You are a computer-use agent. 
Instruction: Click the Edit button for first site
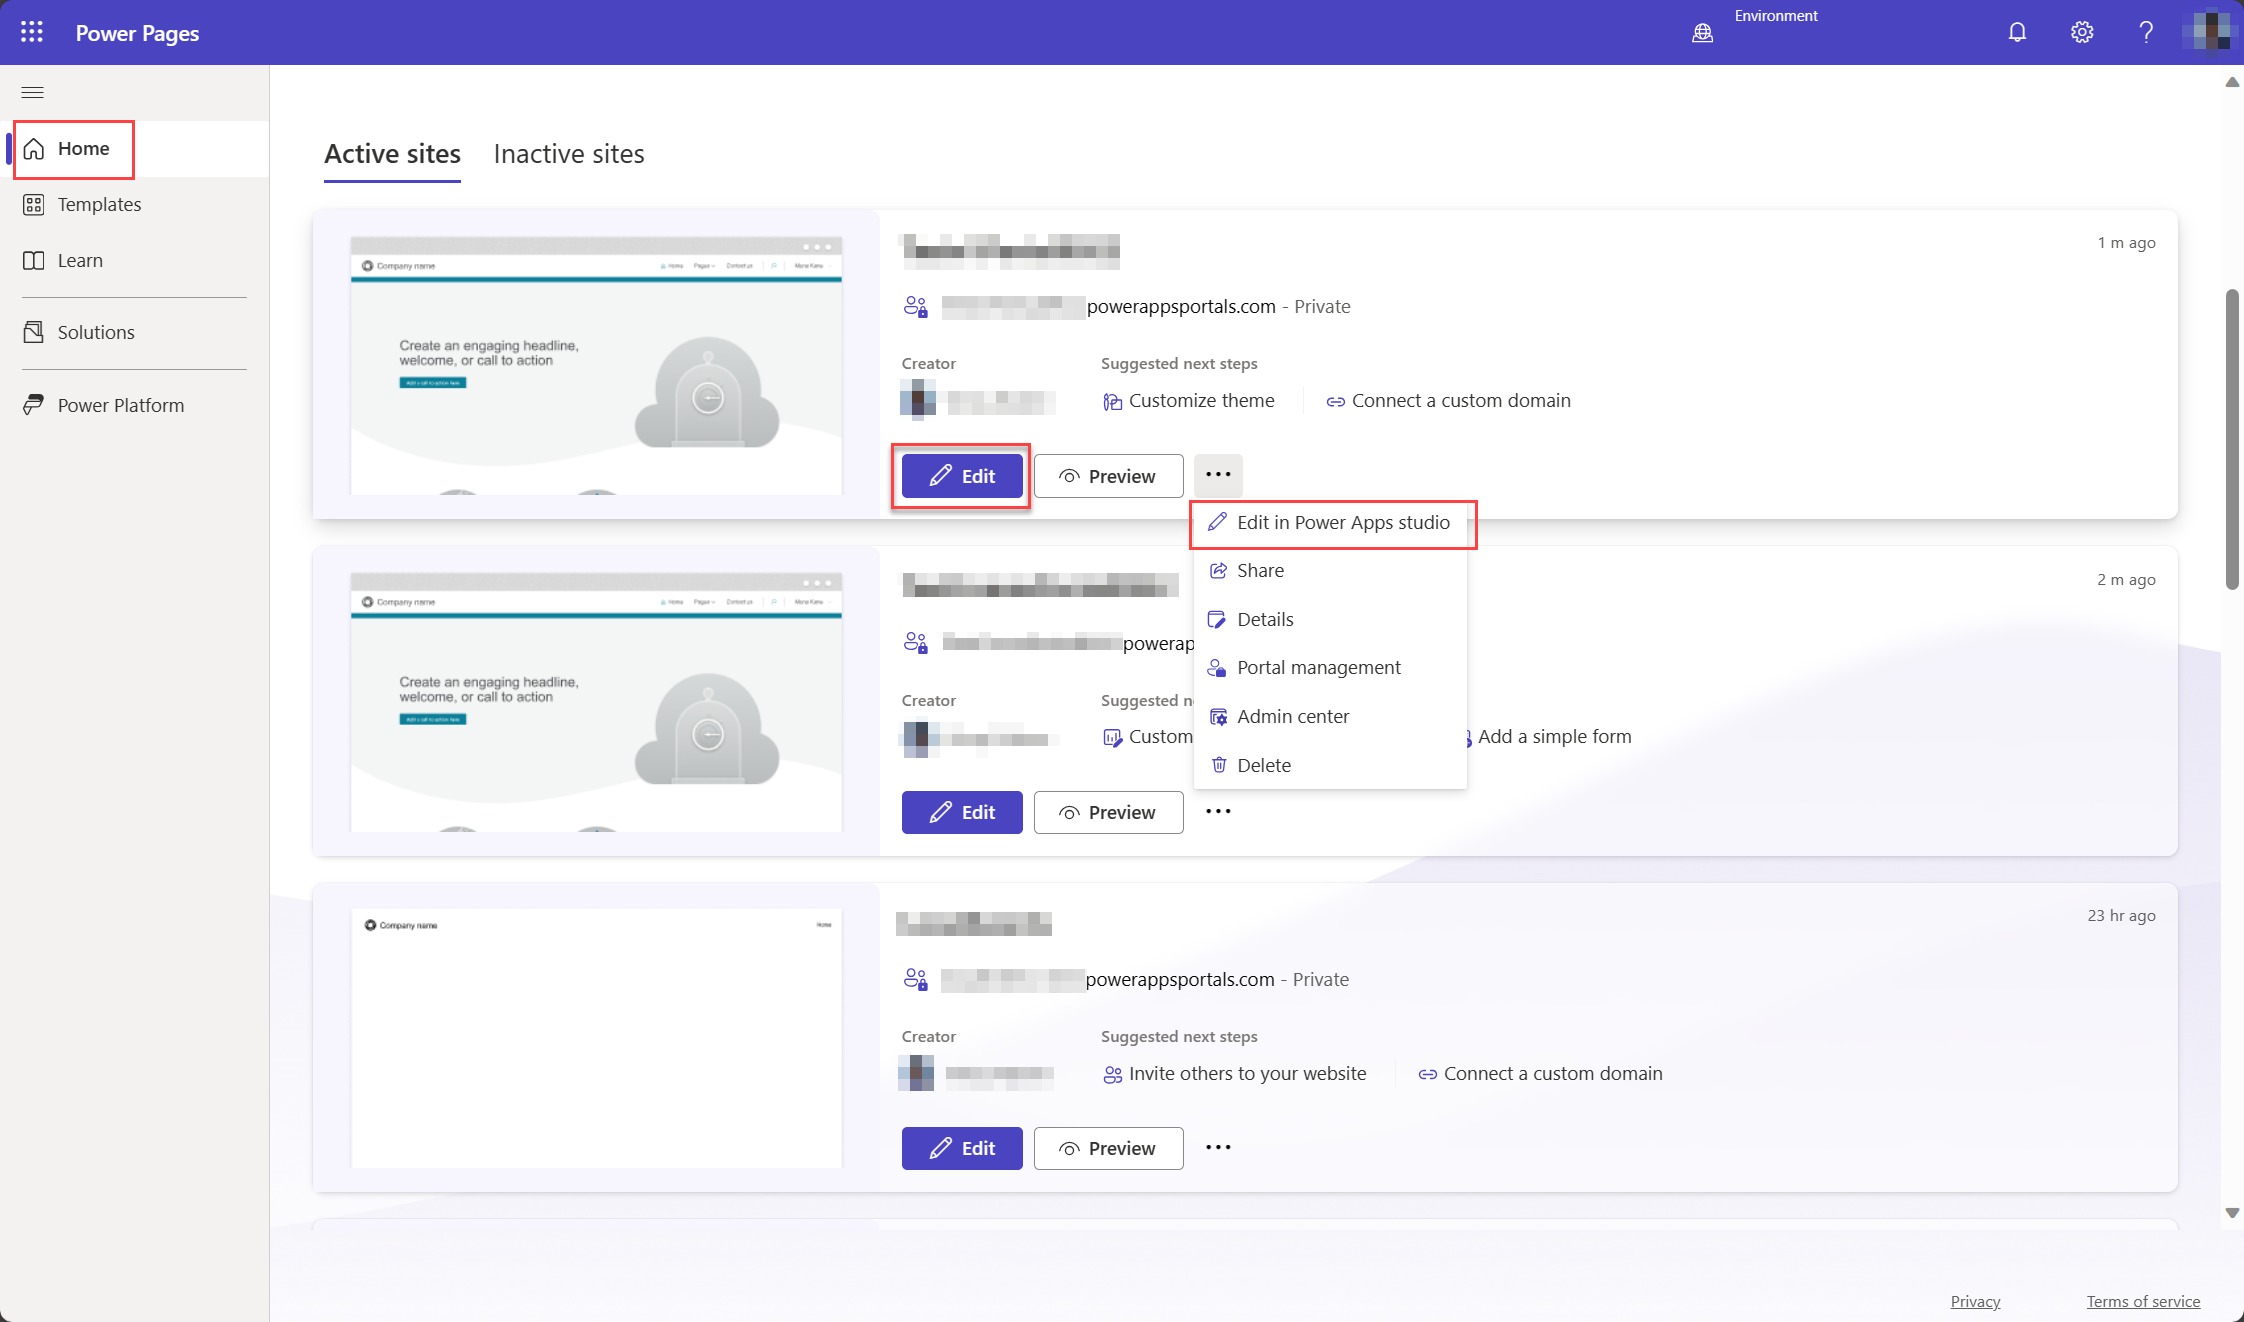coord(961,475)
